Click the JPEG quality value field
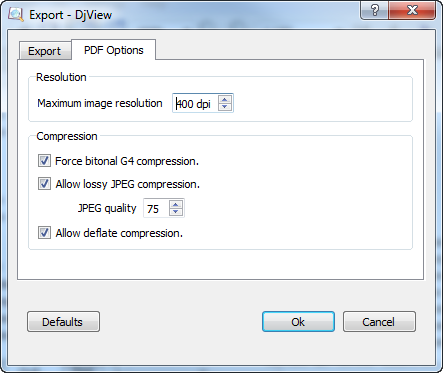443x373 pixels. (x=156, y=209)
